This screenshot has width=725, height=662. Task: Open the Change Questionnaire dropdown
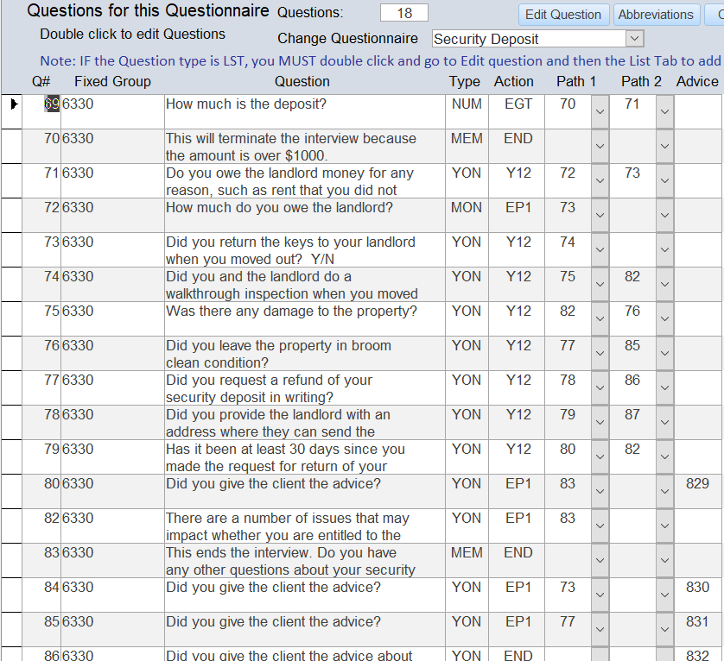(x=634, y=39)
